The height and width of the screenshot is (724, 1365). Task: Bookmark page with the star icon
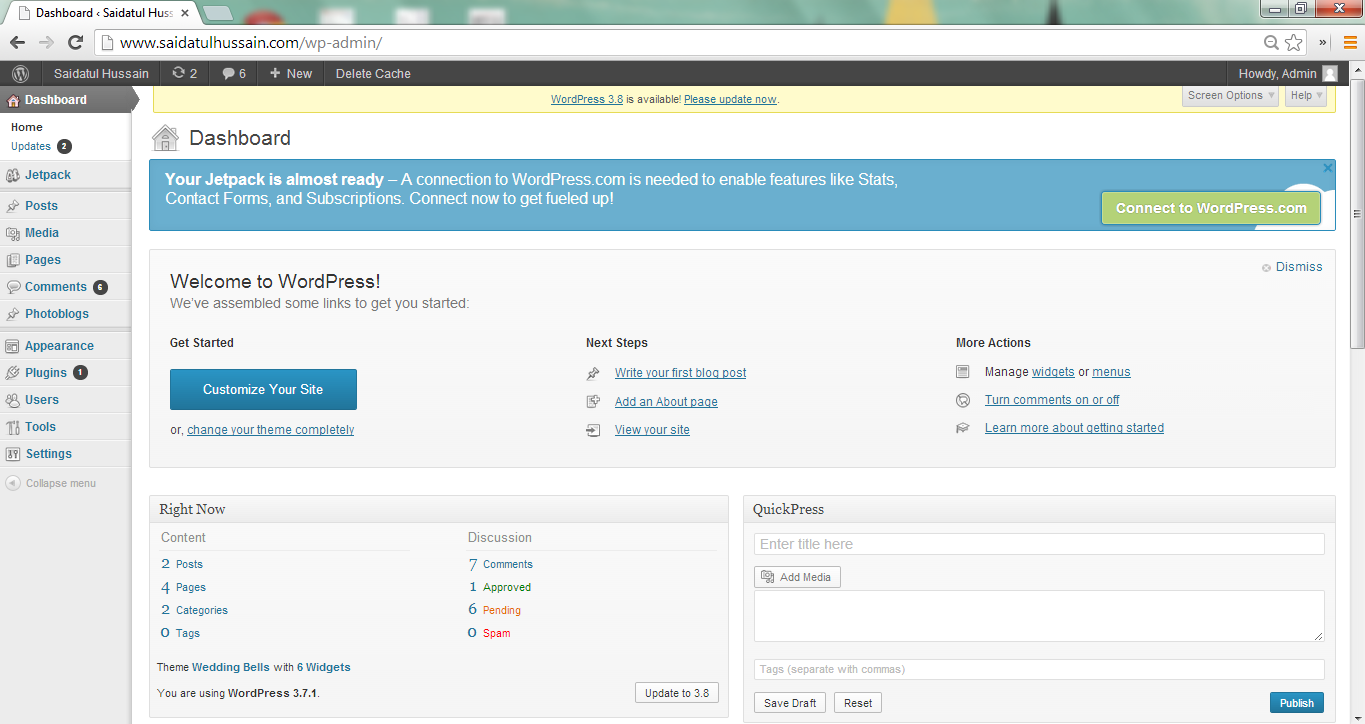pos(1294,42)
